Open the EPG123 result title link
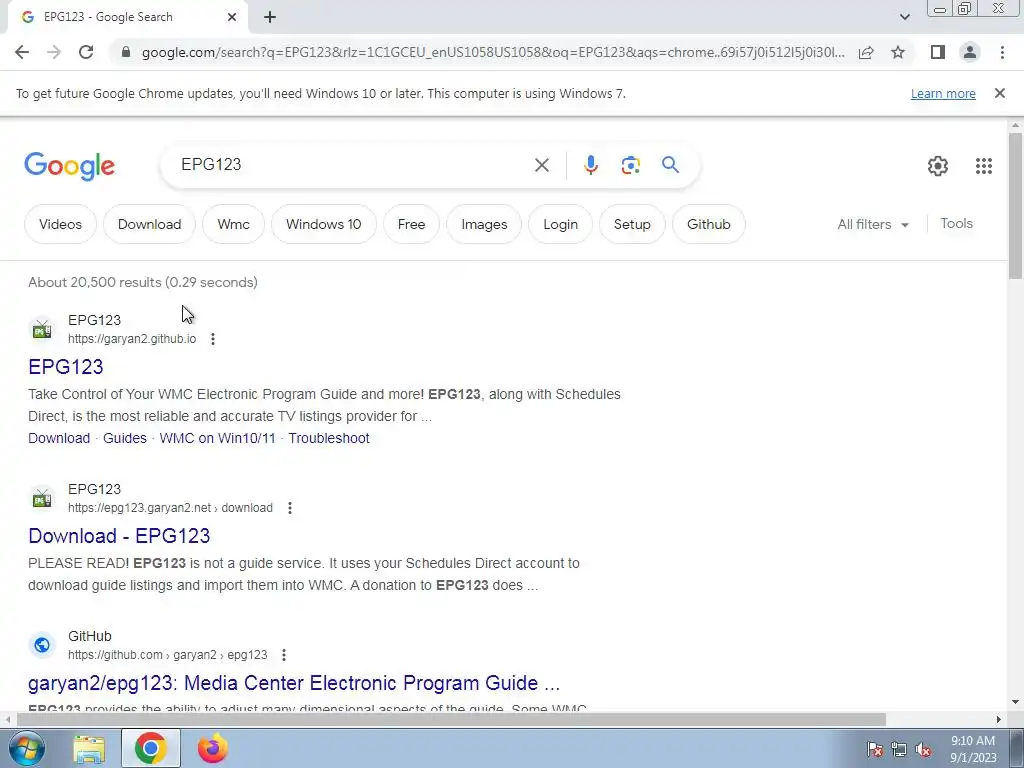1024x768 pixels. tap(66, 367)
